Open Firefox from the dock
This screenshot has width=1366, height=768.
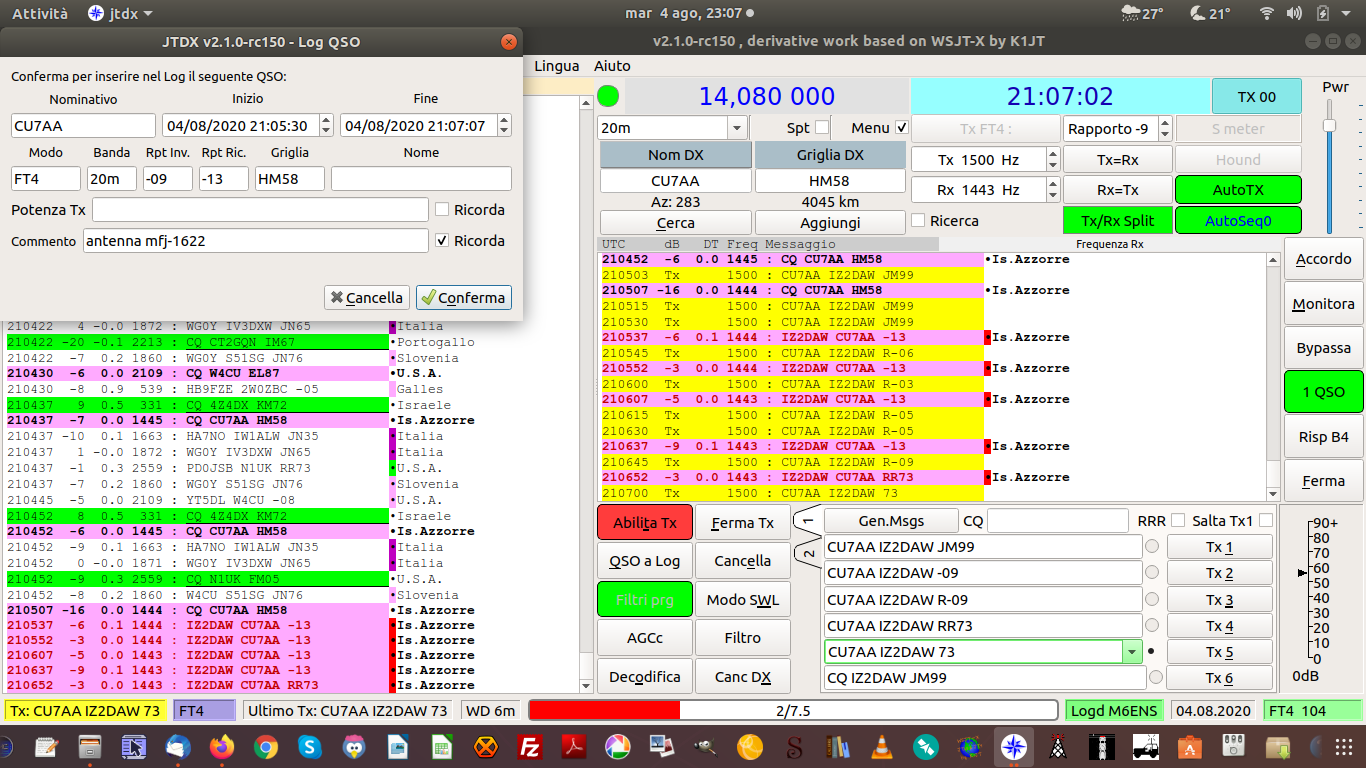[222, 746]
